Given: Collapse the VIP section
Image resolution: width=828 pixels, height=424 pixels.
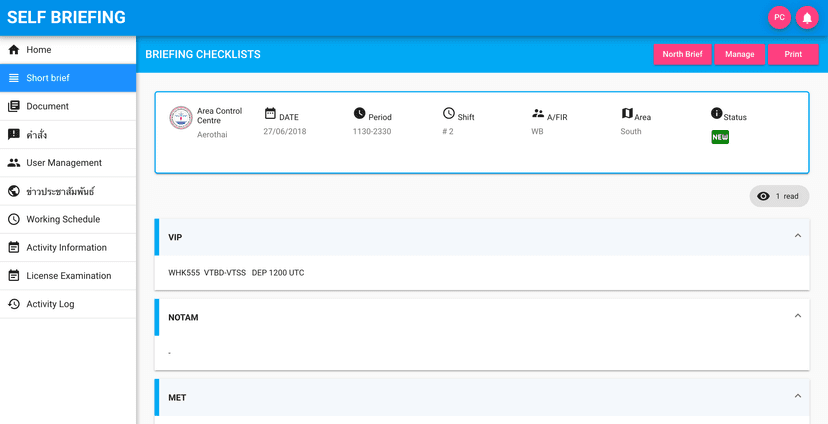Looking at the screenshot, I should pos(797,236).
